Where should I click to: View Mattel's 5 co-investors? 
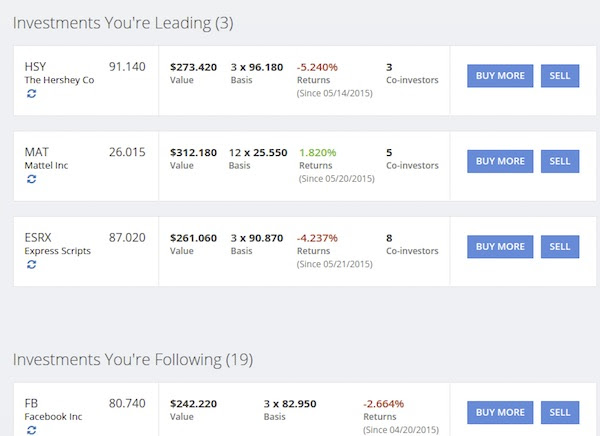411,159
